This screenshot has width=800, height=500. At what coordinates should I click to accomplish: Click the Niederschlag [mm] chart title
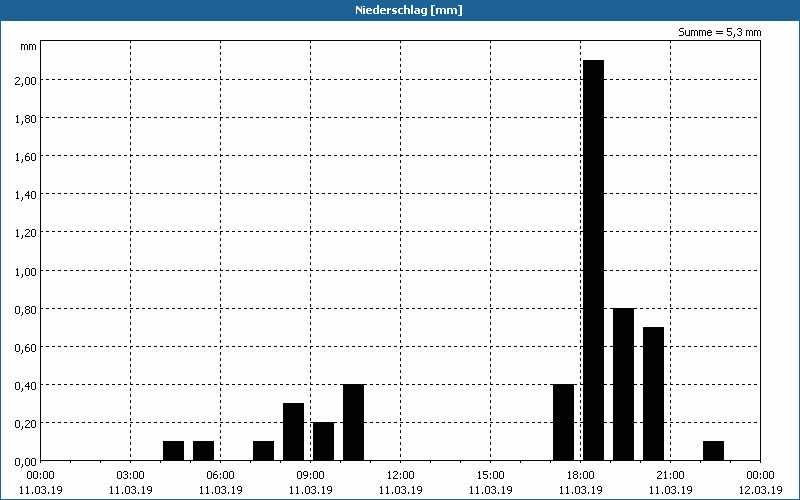[x=409, y=10]
